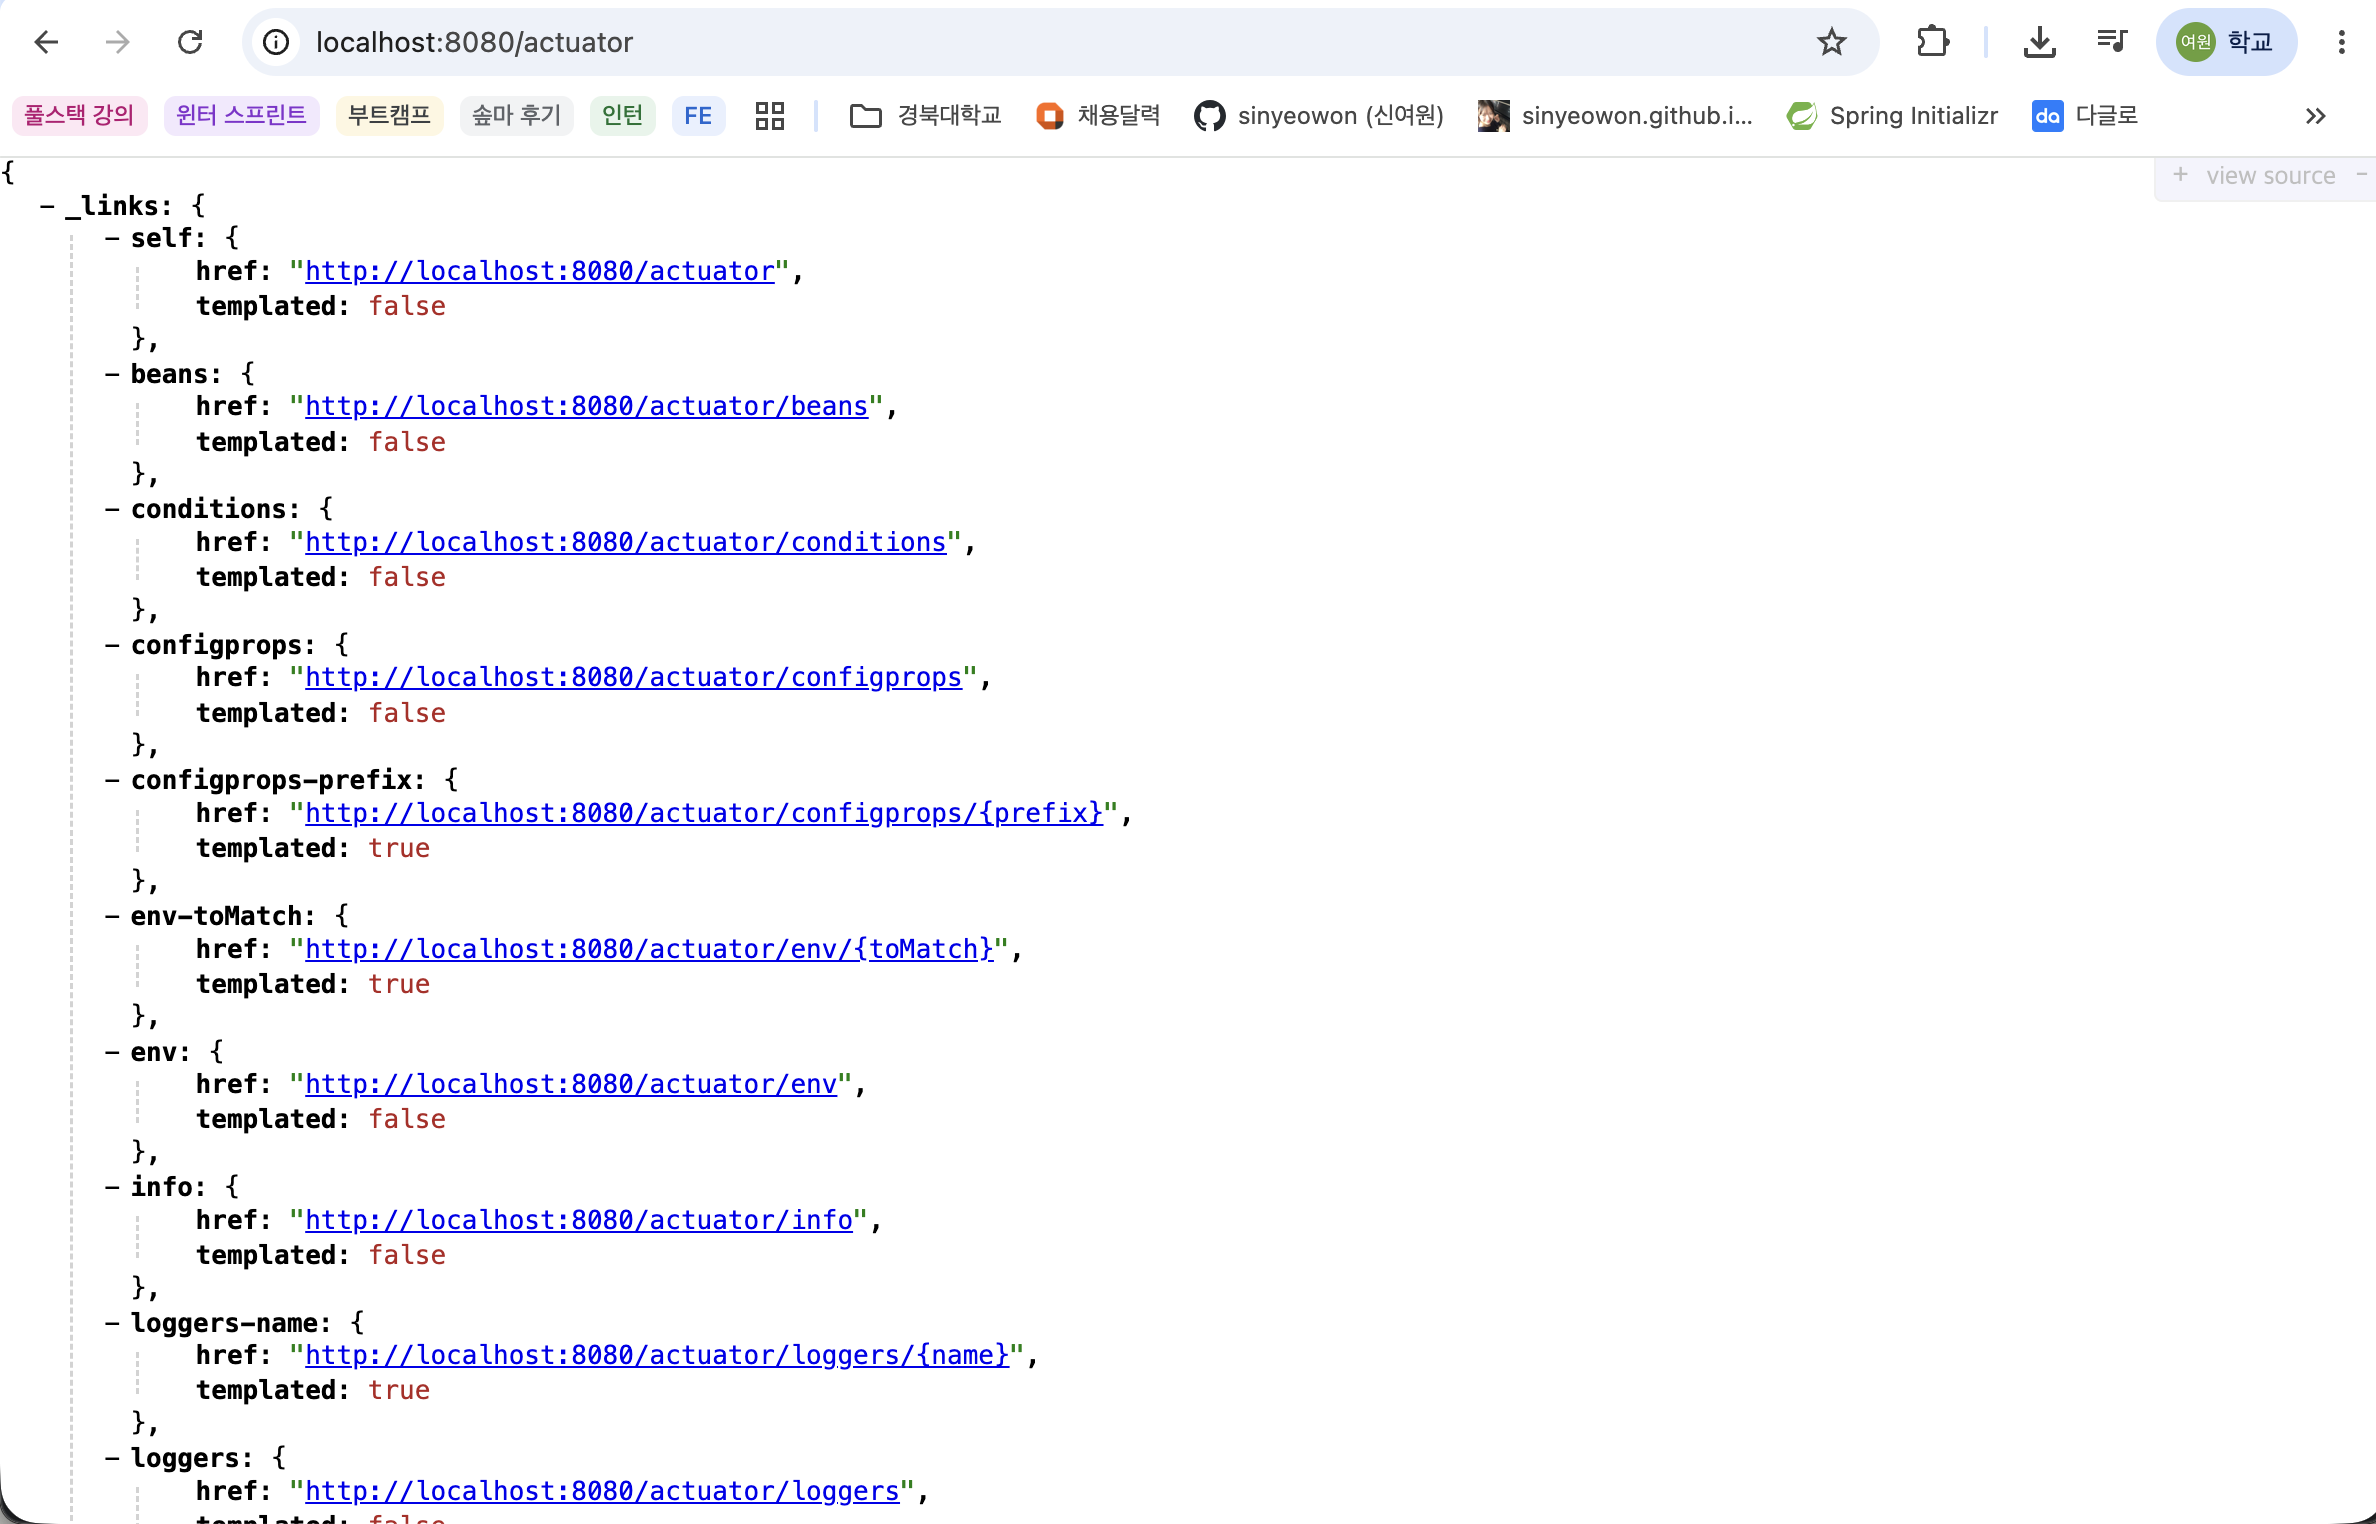Click view source button

point(2270,176)
